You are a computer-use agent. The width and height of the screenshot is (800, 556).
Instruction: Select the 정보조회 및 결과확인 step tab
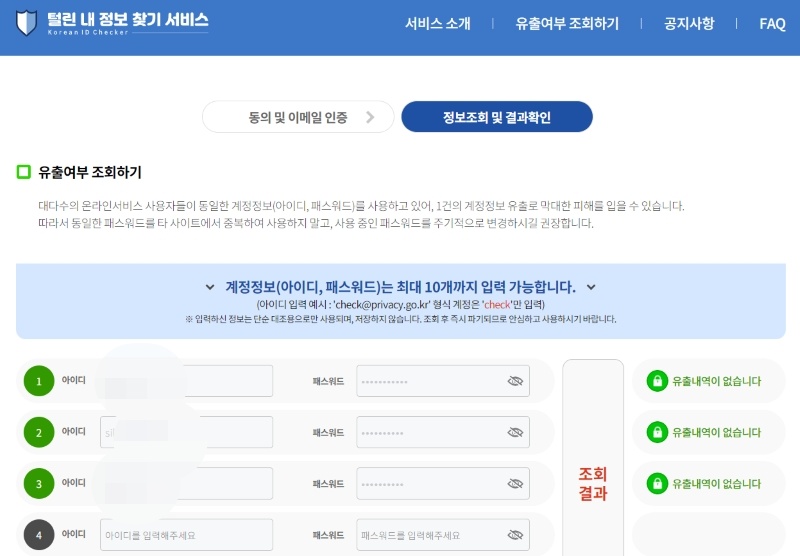coord(497,117)
